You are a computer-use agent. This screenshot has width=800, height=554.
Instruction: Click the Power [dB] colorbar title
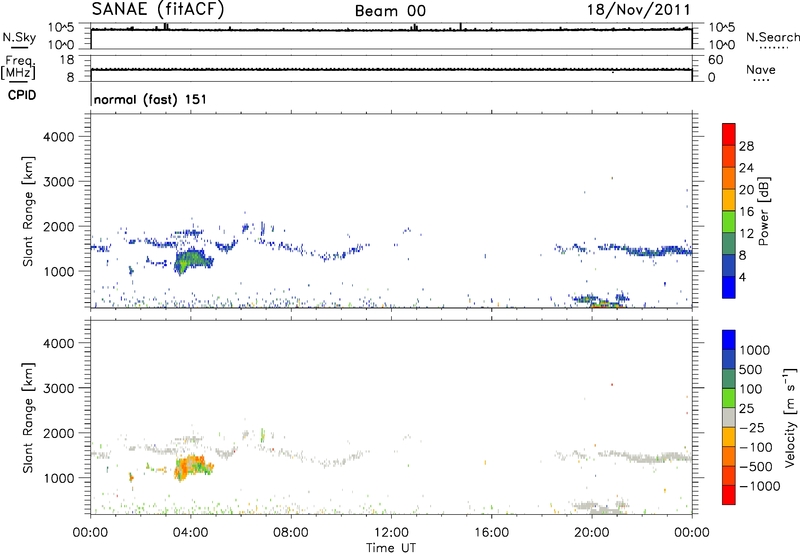(763, 211)
